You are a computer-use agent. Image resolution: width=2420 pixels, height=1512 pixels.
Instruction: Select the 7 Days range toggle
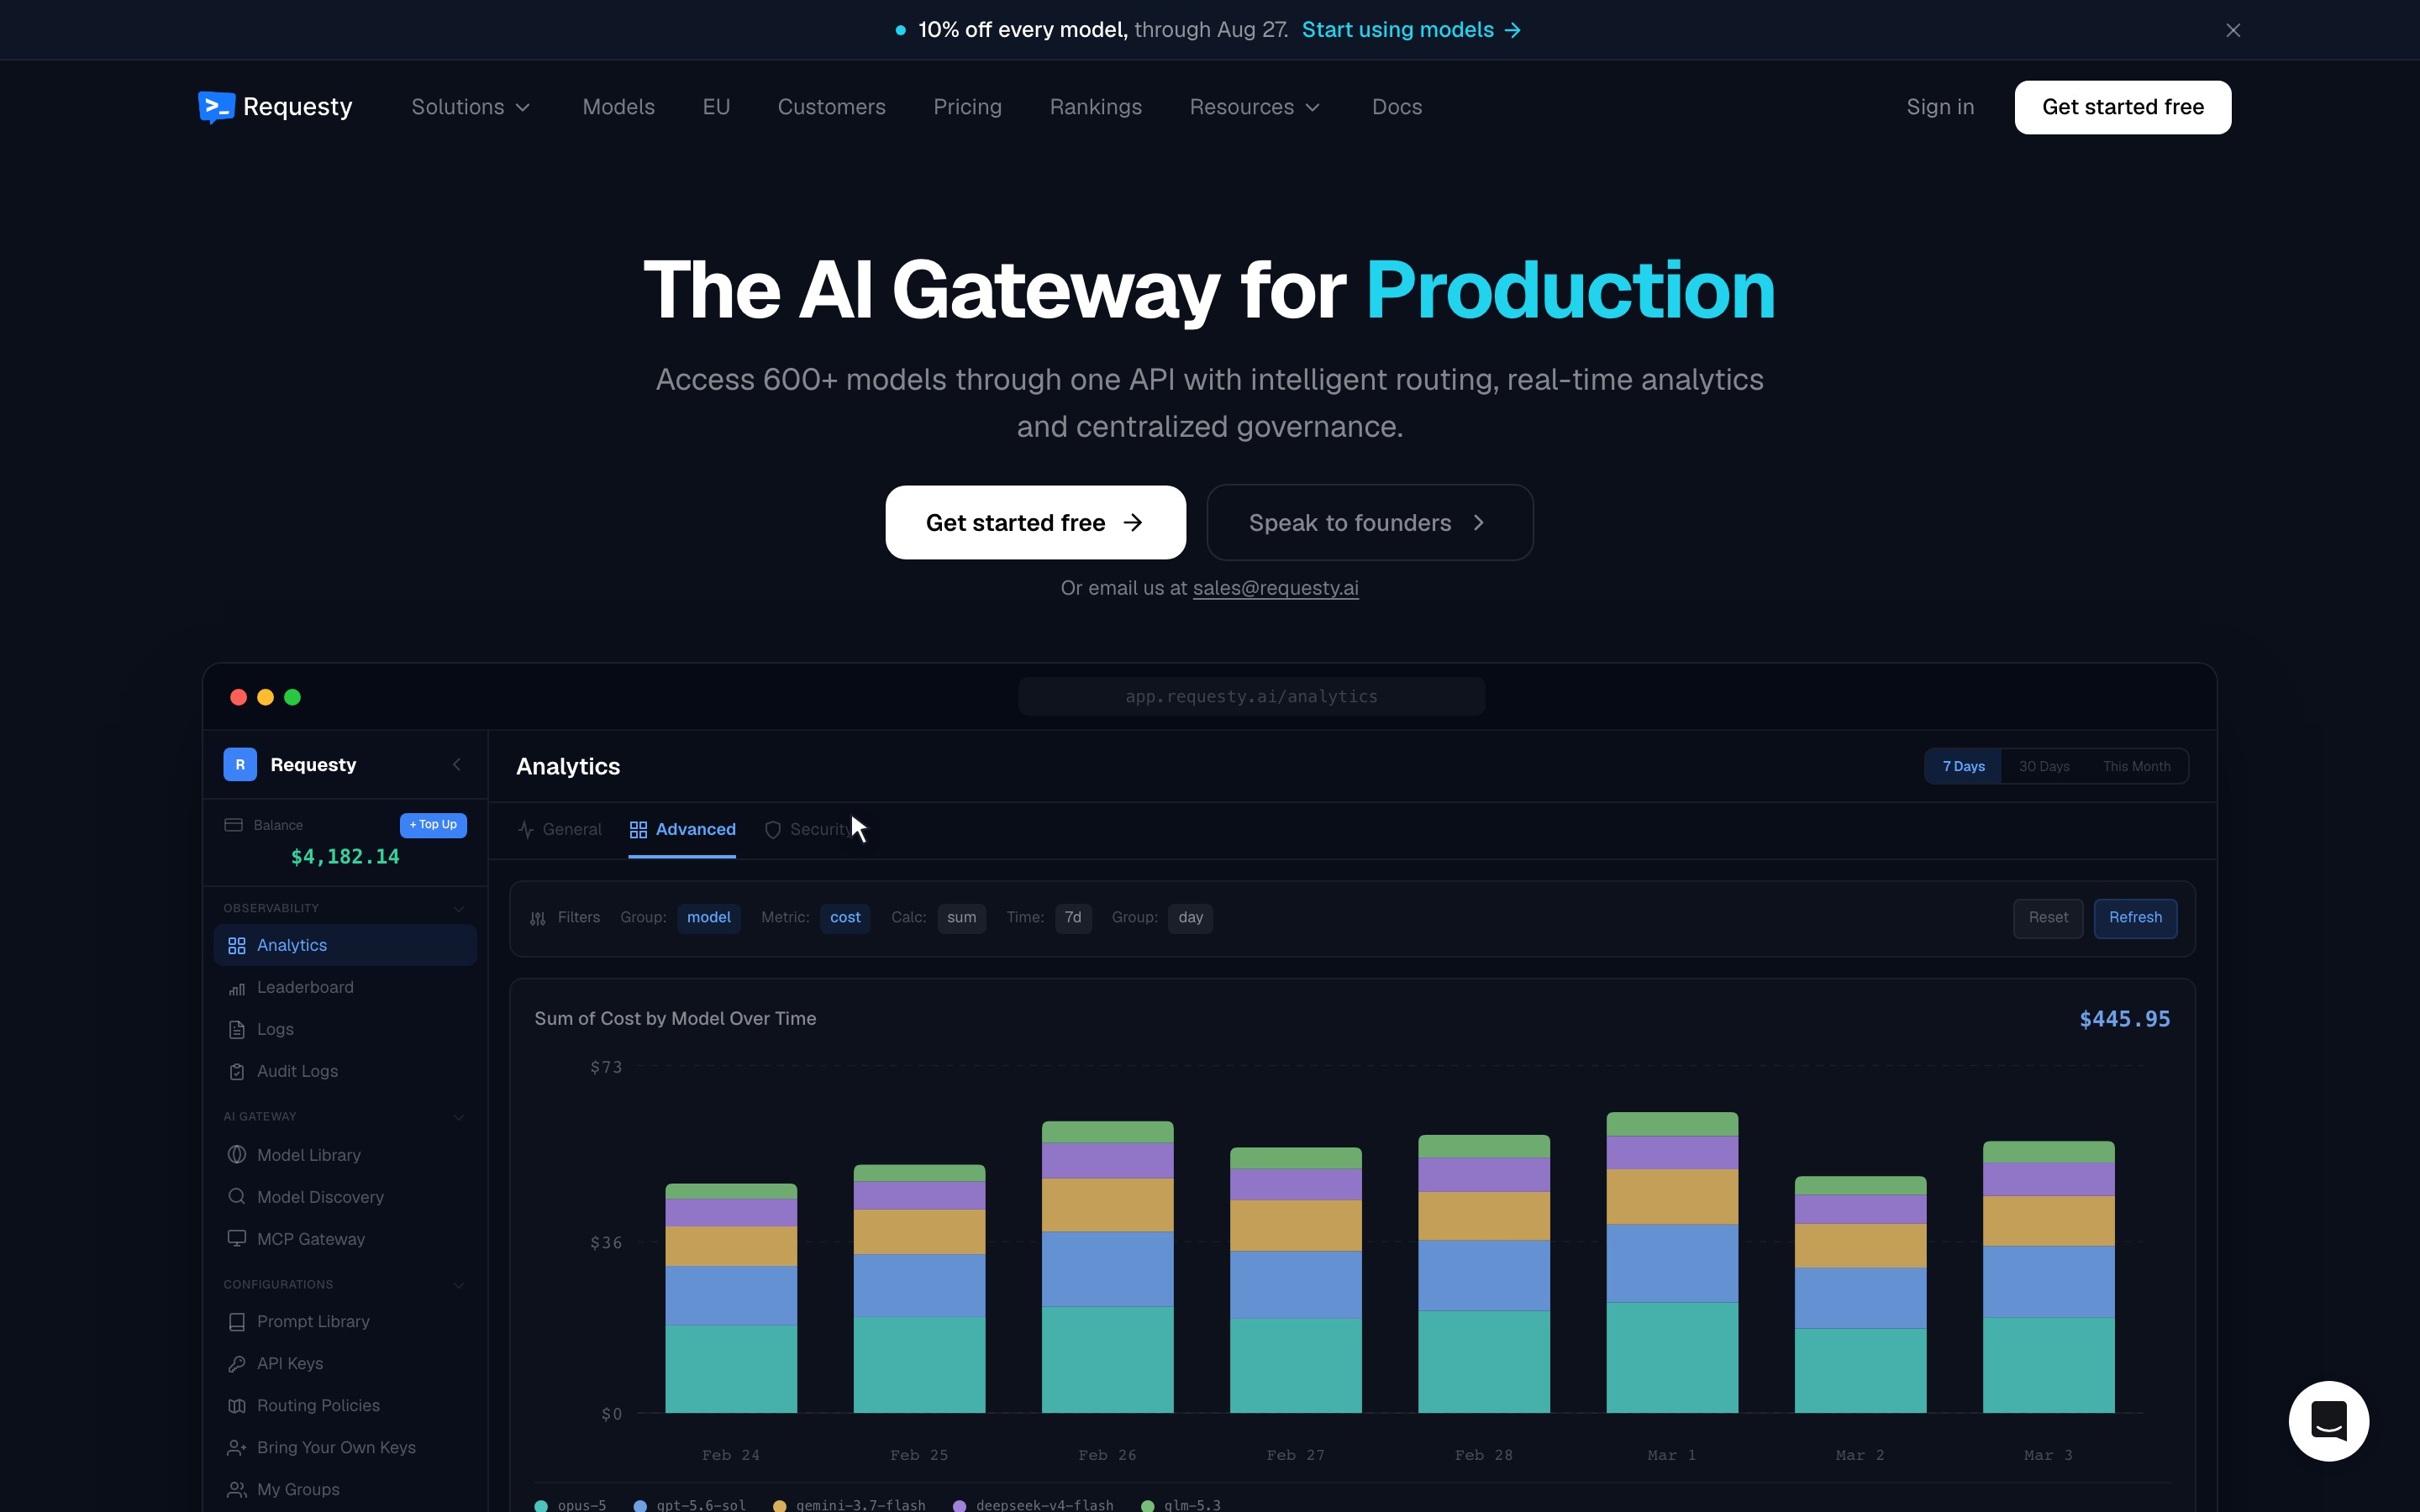1963,767
